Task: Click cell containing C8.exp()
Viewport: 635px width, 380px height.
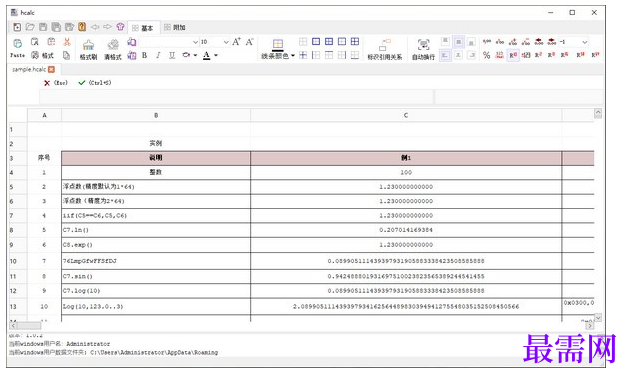Action: pyautogui.click(x=156, y=245)
